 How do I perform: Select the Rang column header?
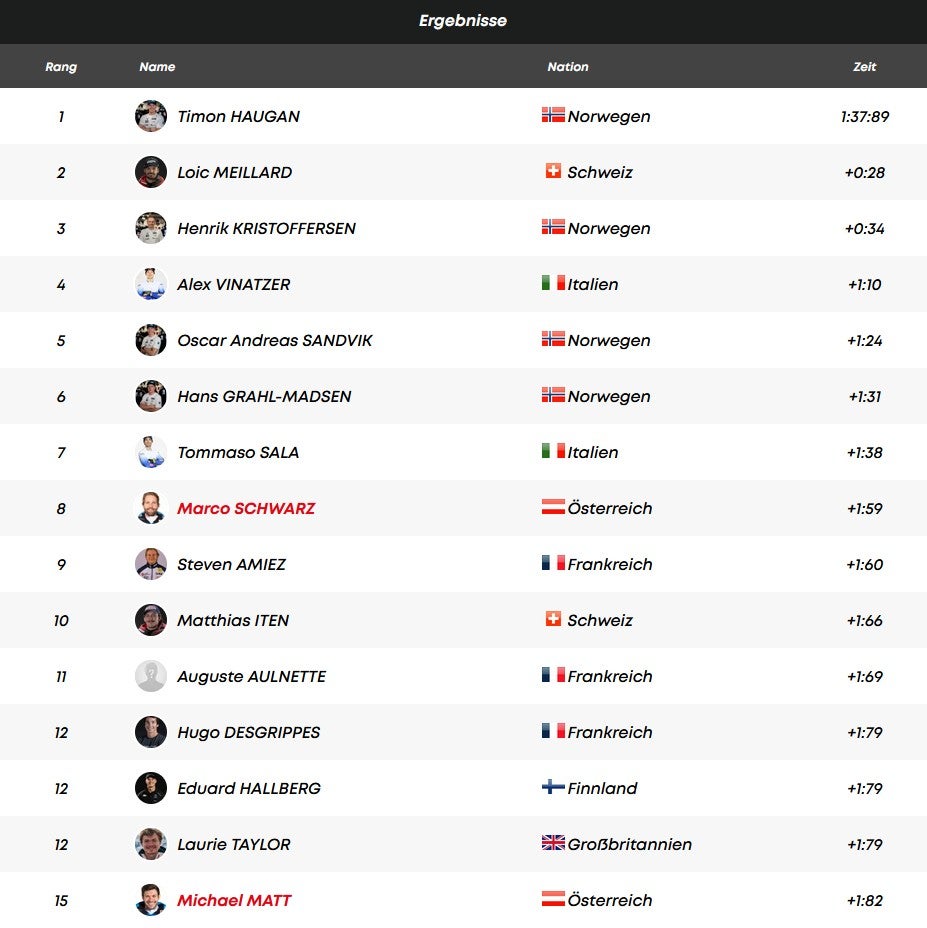[61, 67]
